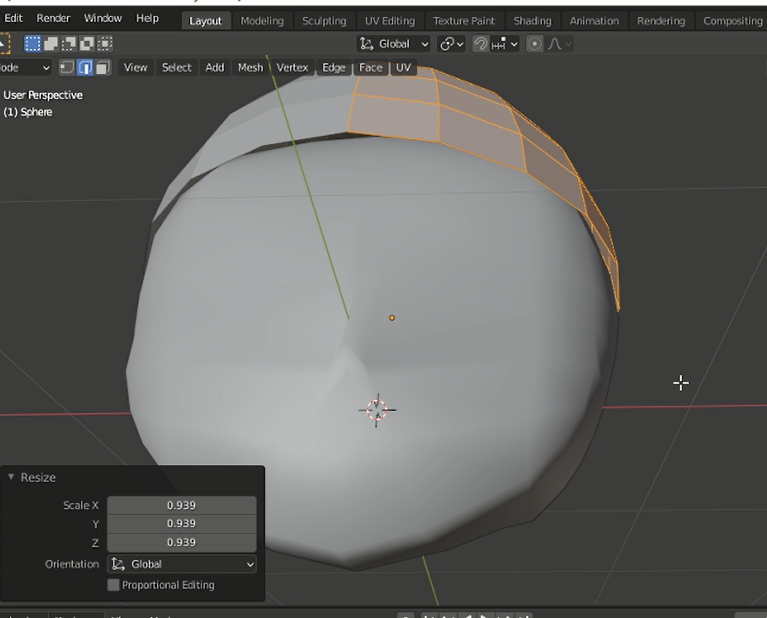Switch to the Animation workspace tab

(594, 21)
